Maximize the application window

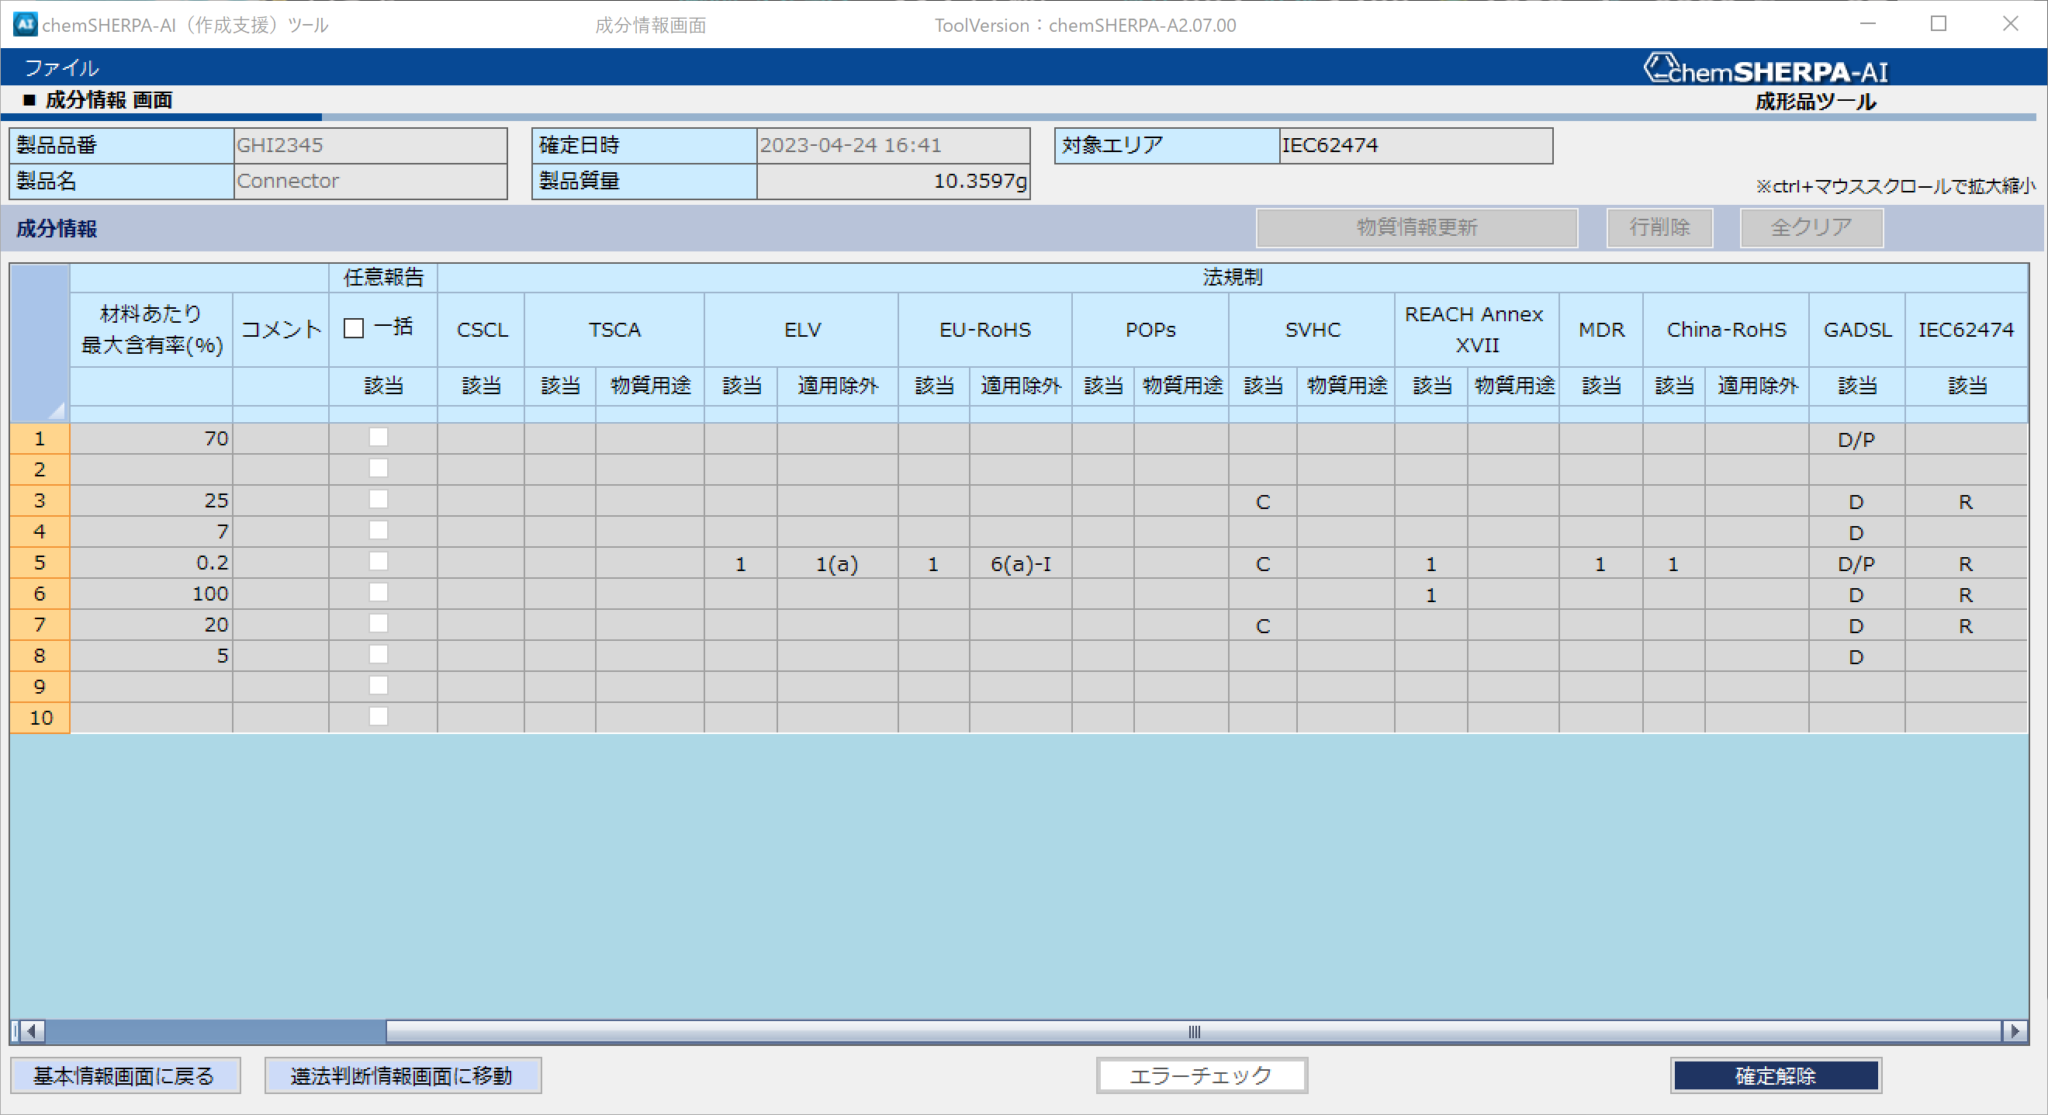(x=1938, y=24)
